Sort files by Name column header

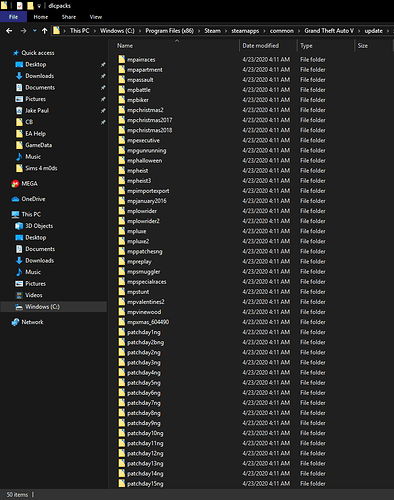pos(125,46)
